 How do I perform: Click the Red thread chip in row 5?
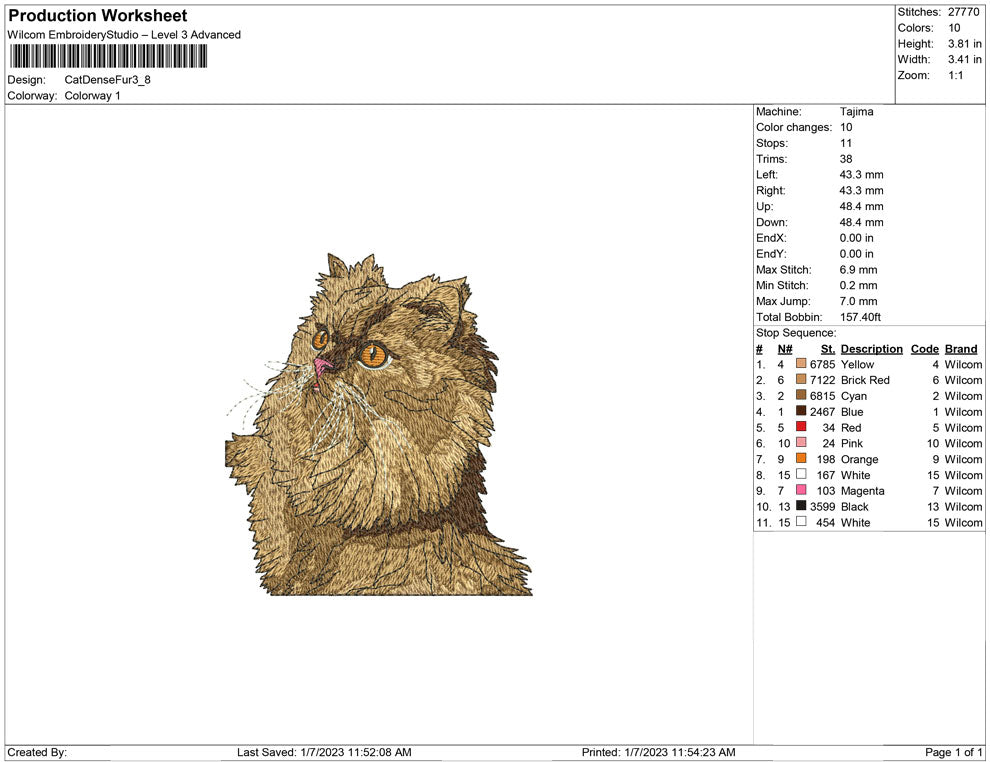tap(800, 428)
